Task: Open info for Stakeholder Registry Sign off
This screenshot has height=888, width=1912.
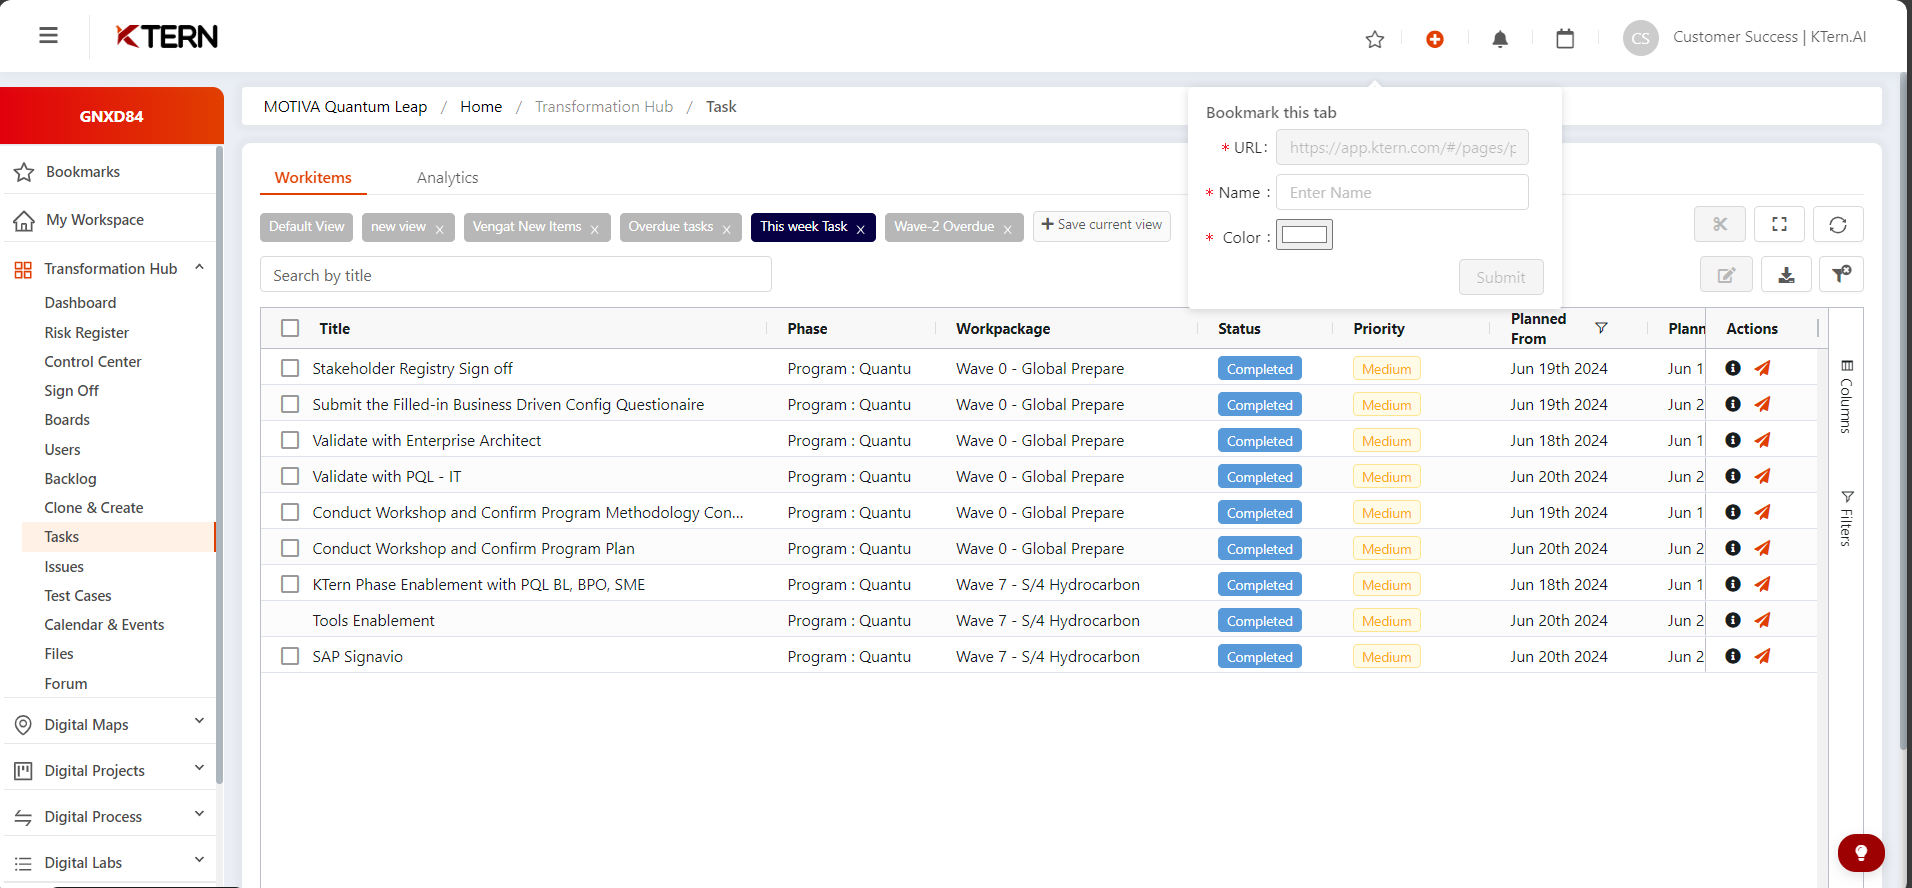Action: pos(1733,368)
